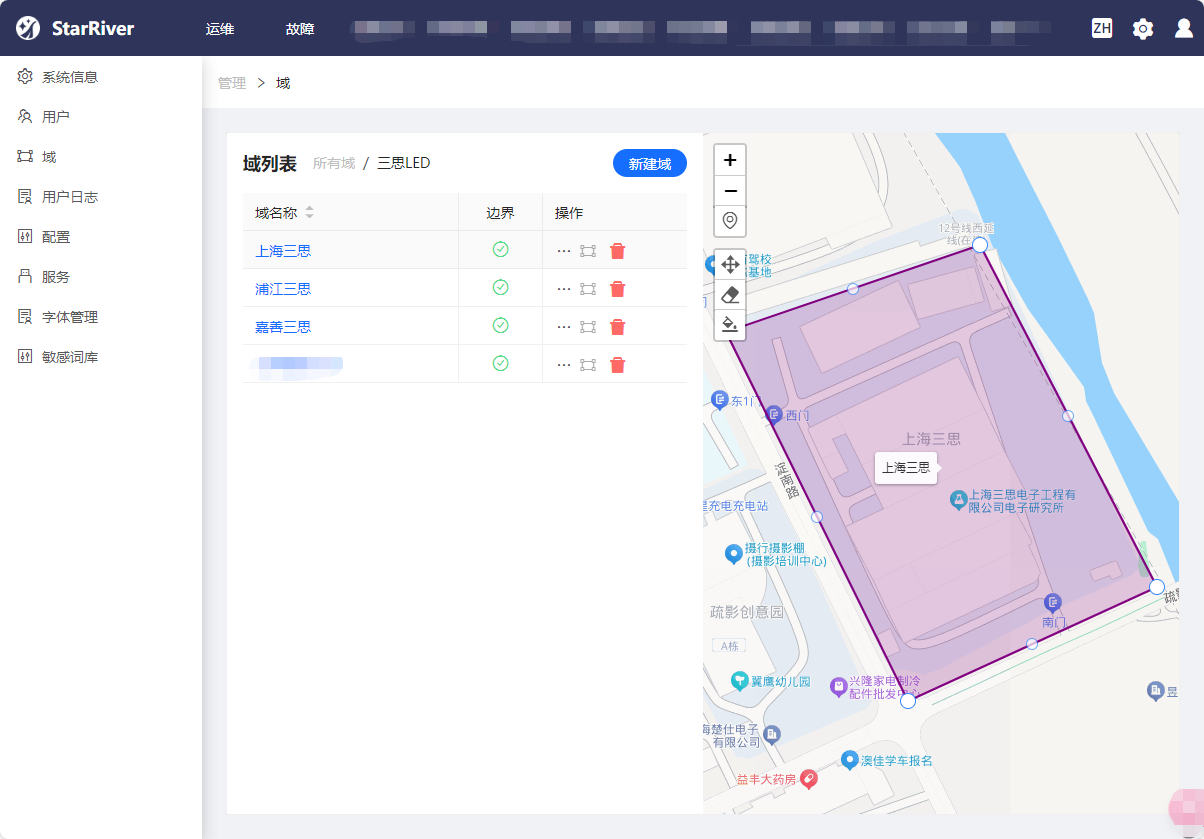This screenshot has width=1204, height=839.
Task: Select the eraser tool on map
Action: [730, 295]
